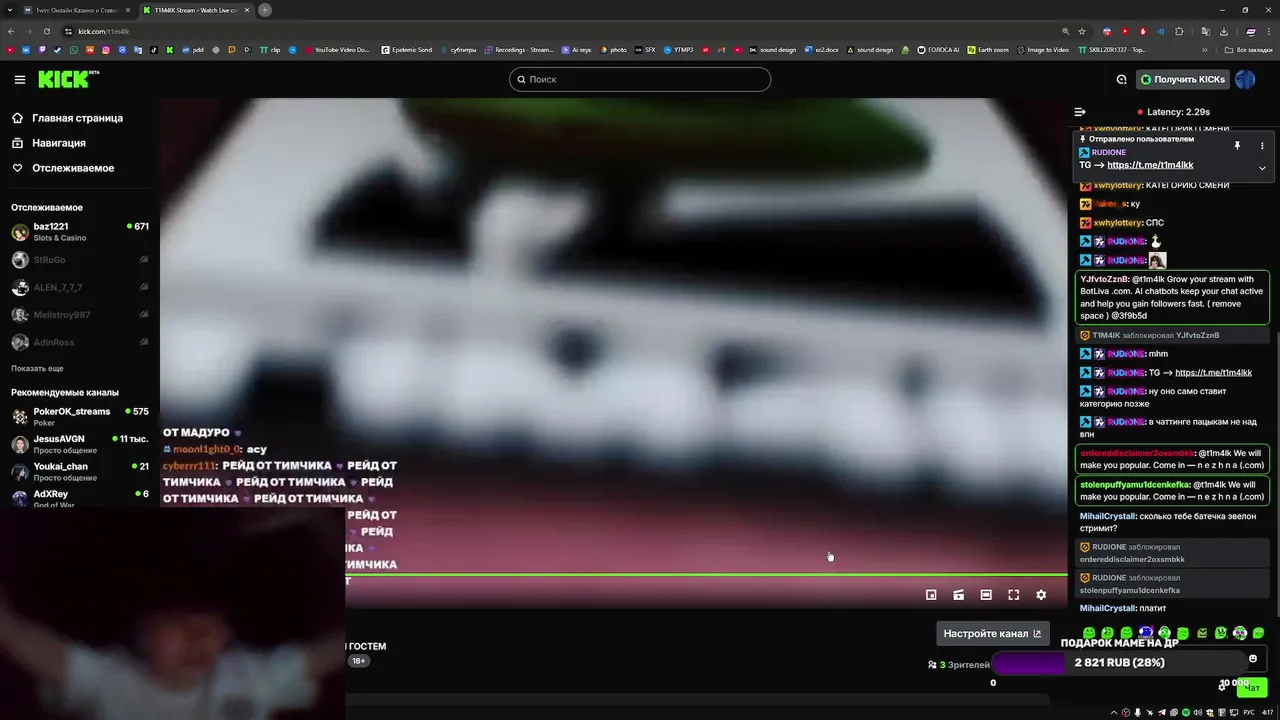Open video player settings gear
Viewport: 1280px width, 720px height.
[1041, 595]
